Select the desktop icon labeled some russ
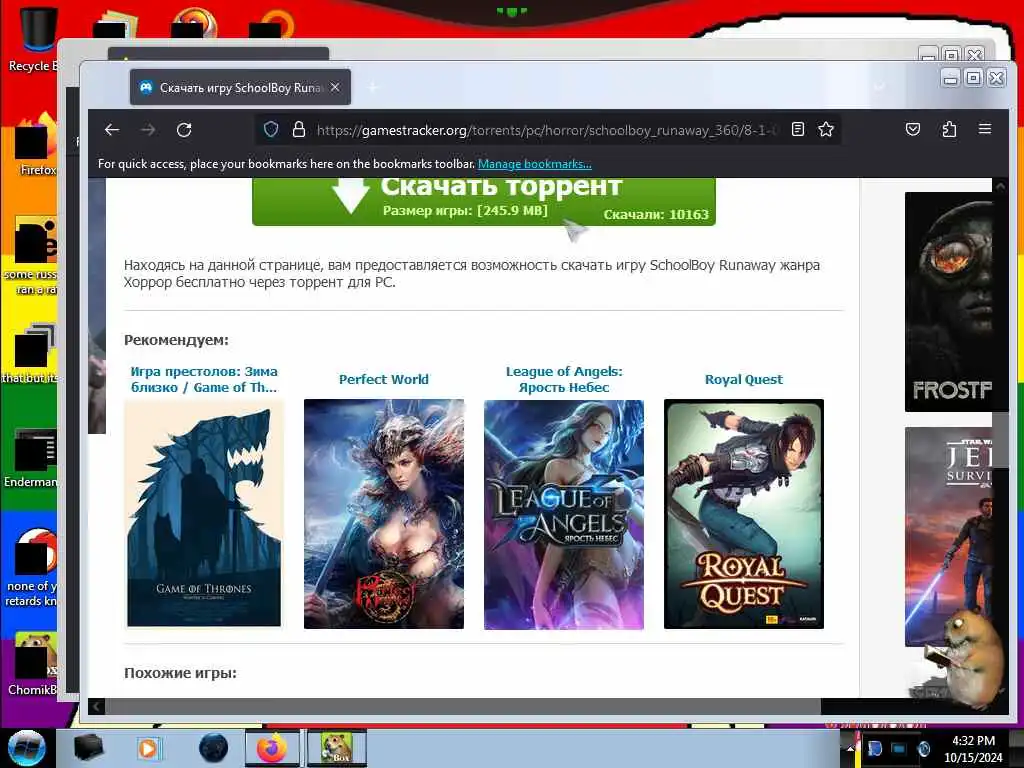1024x768 pixels. coord(31,256)
